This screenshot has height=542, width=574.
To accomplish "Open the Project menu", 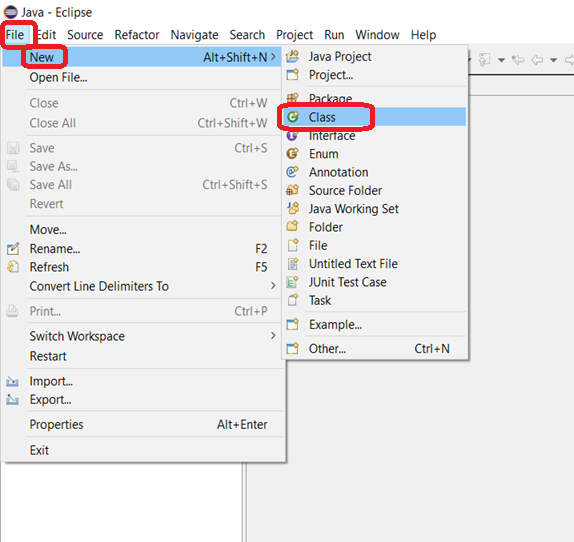I will [x=294, y=35].
